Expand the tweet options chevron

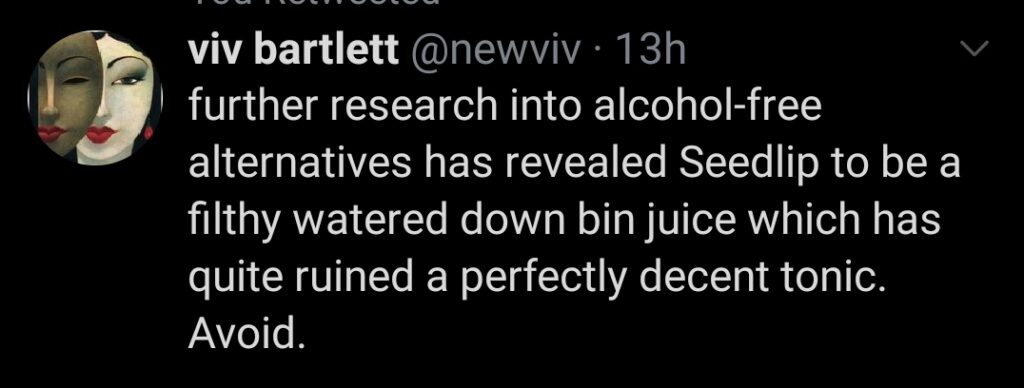(977, 48)
